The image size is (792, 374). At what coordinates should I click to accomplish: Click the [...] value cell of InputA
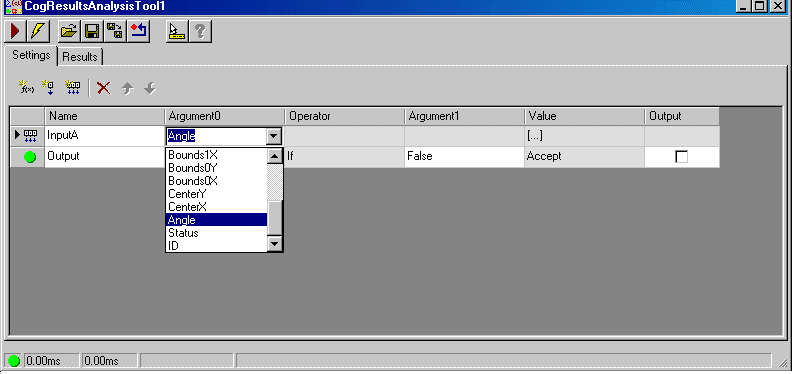(584, 136)
